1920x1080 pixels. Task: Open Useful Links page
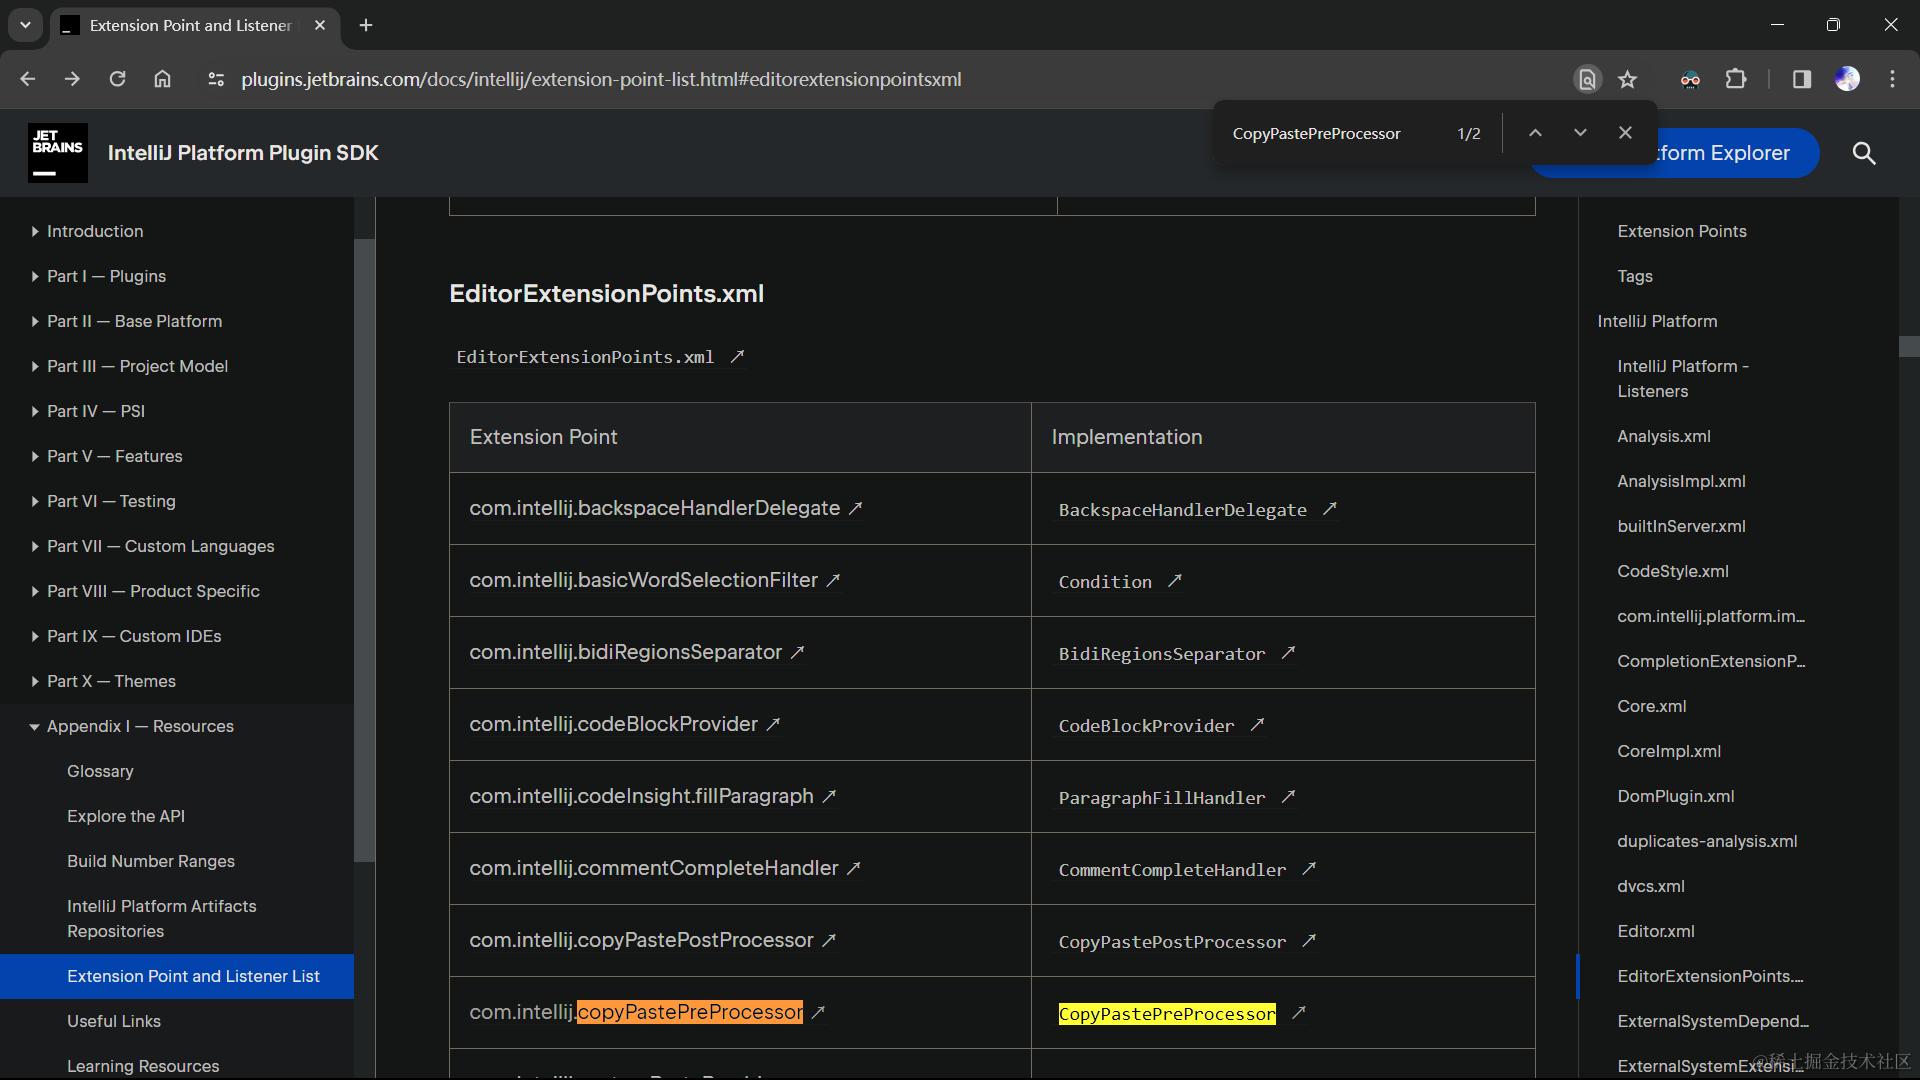(x=114, y=1021)
